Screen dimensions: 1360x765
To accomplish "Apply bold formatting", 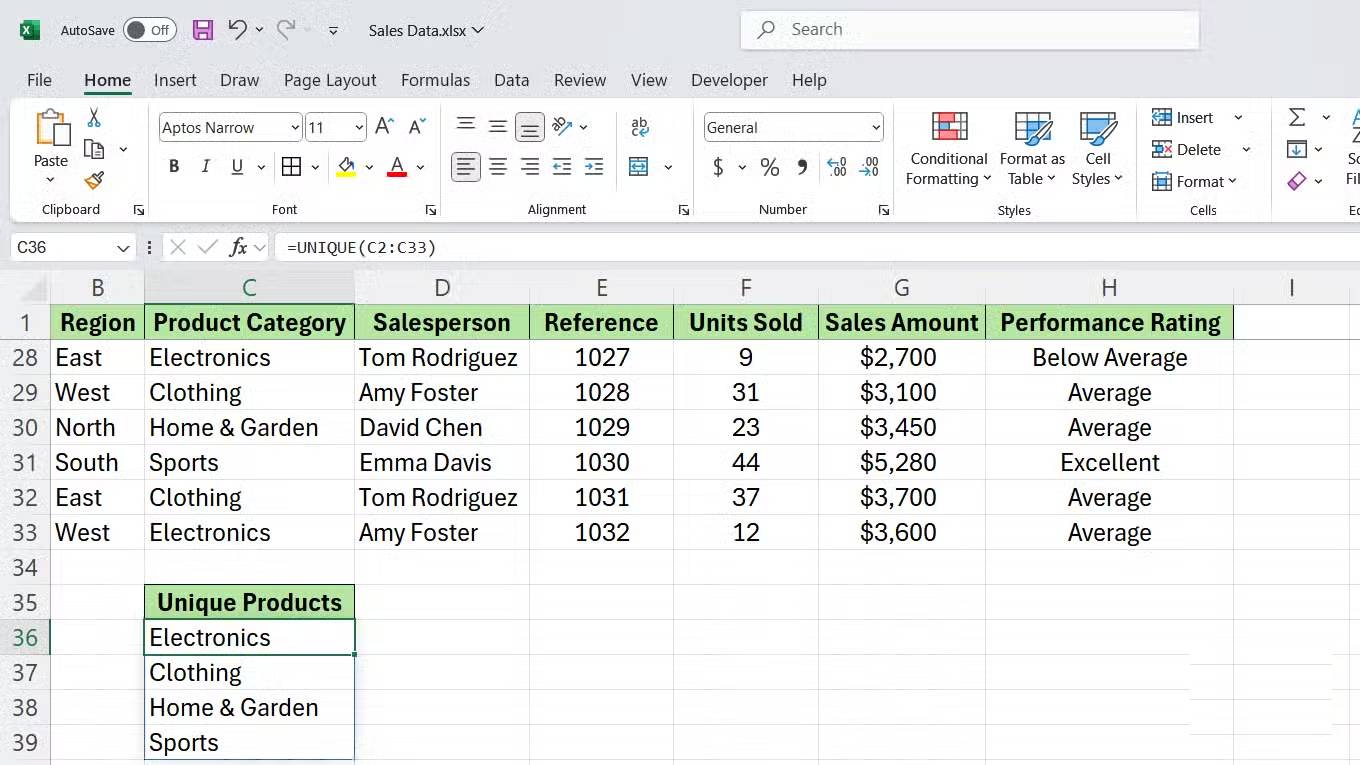I will tap(173, 166).
